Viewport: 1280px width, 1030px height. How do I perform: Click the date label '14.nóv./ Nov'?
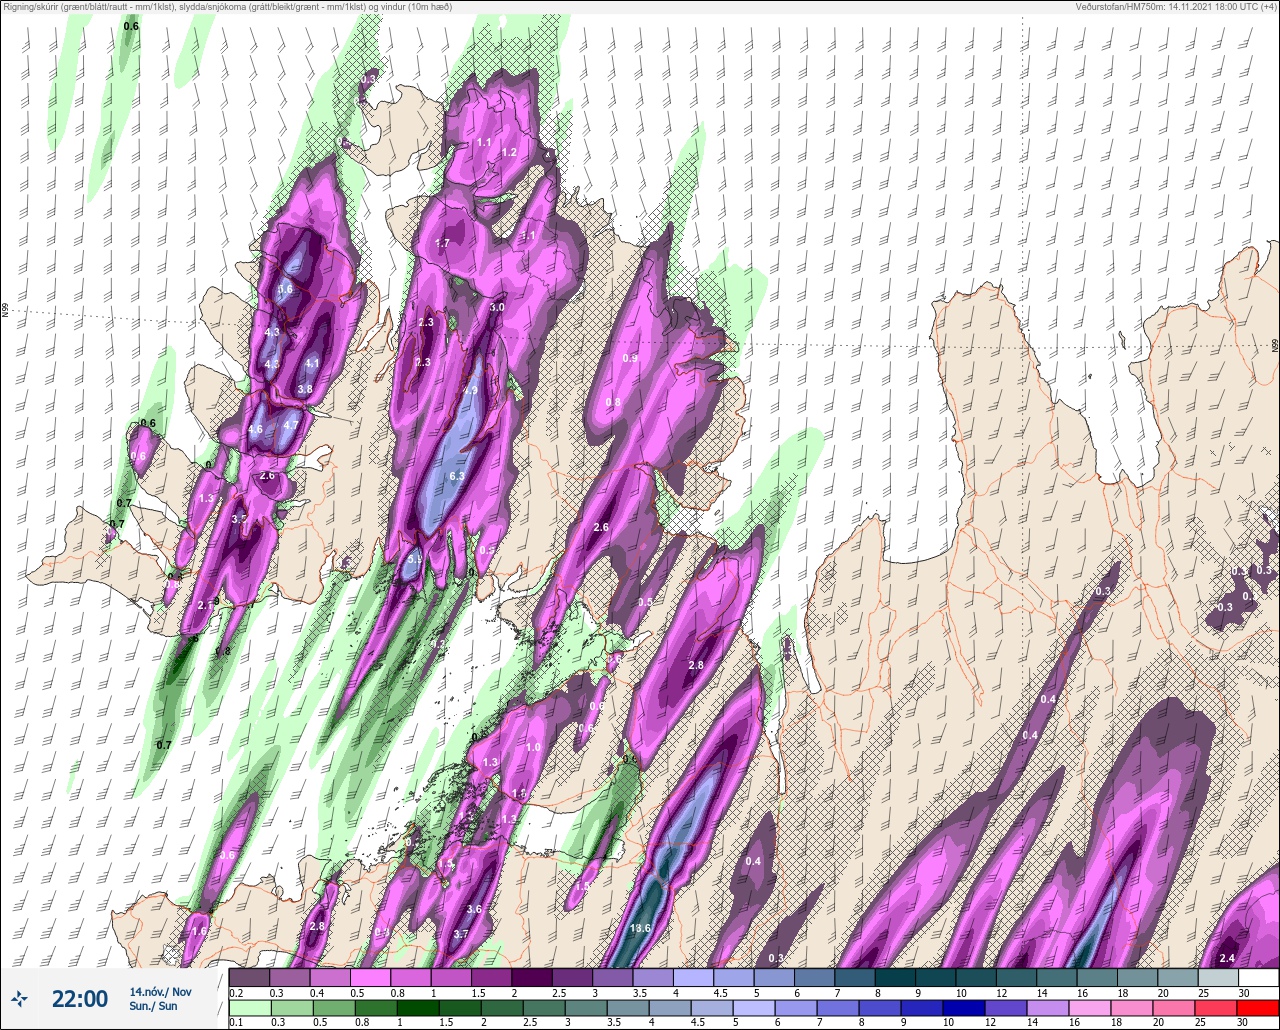[160, 991]
